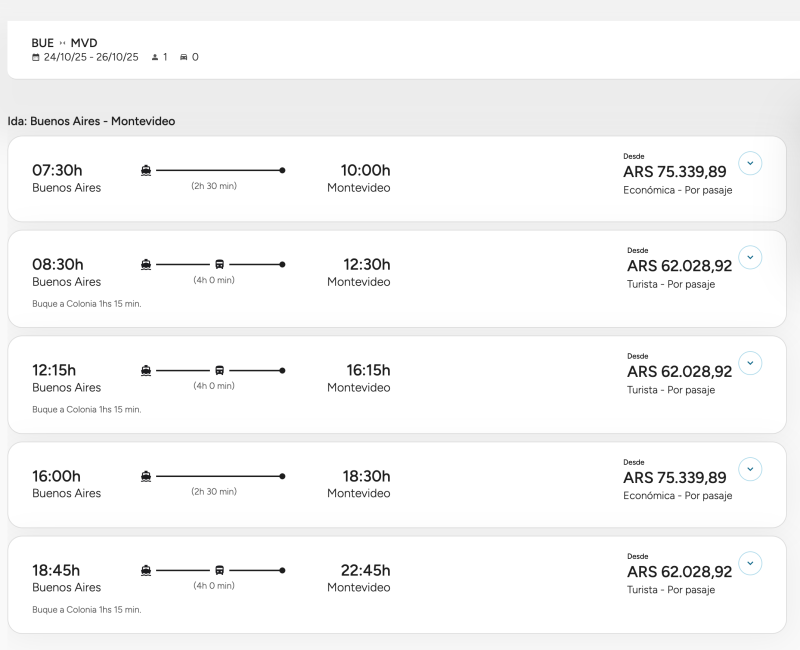Click the bus icon on the 08:30h trip
The height and width of the screenshot is (650, 800).
click(x=220, y=264)
